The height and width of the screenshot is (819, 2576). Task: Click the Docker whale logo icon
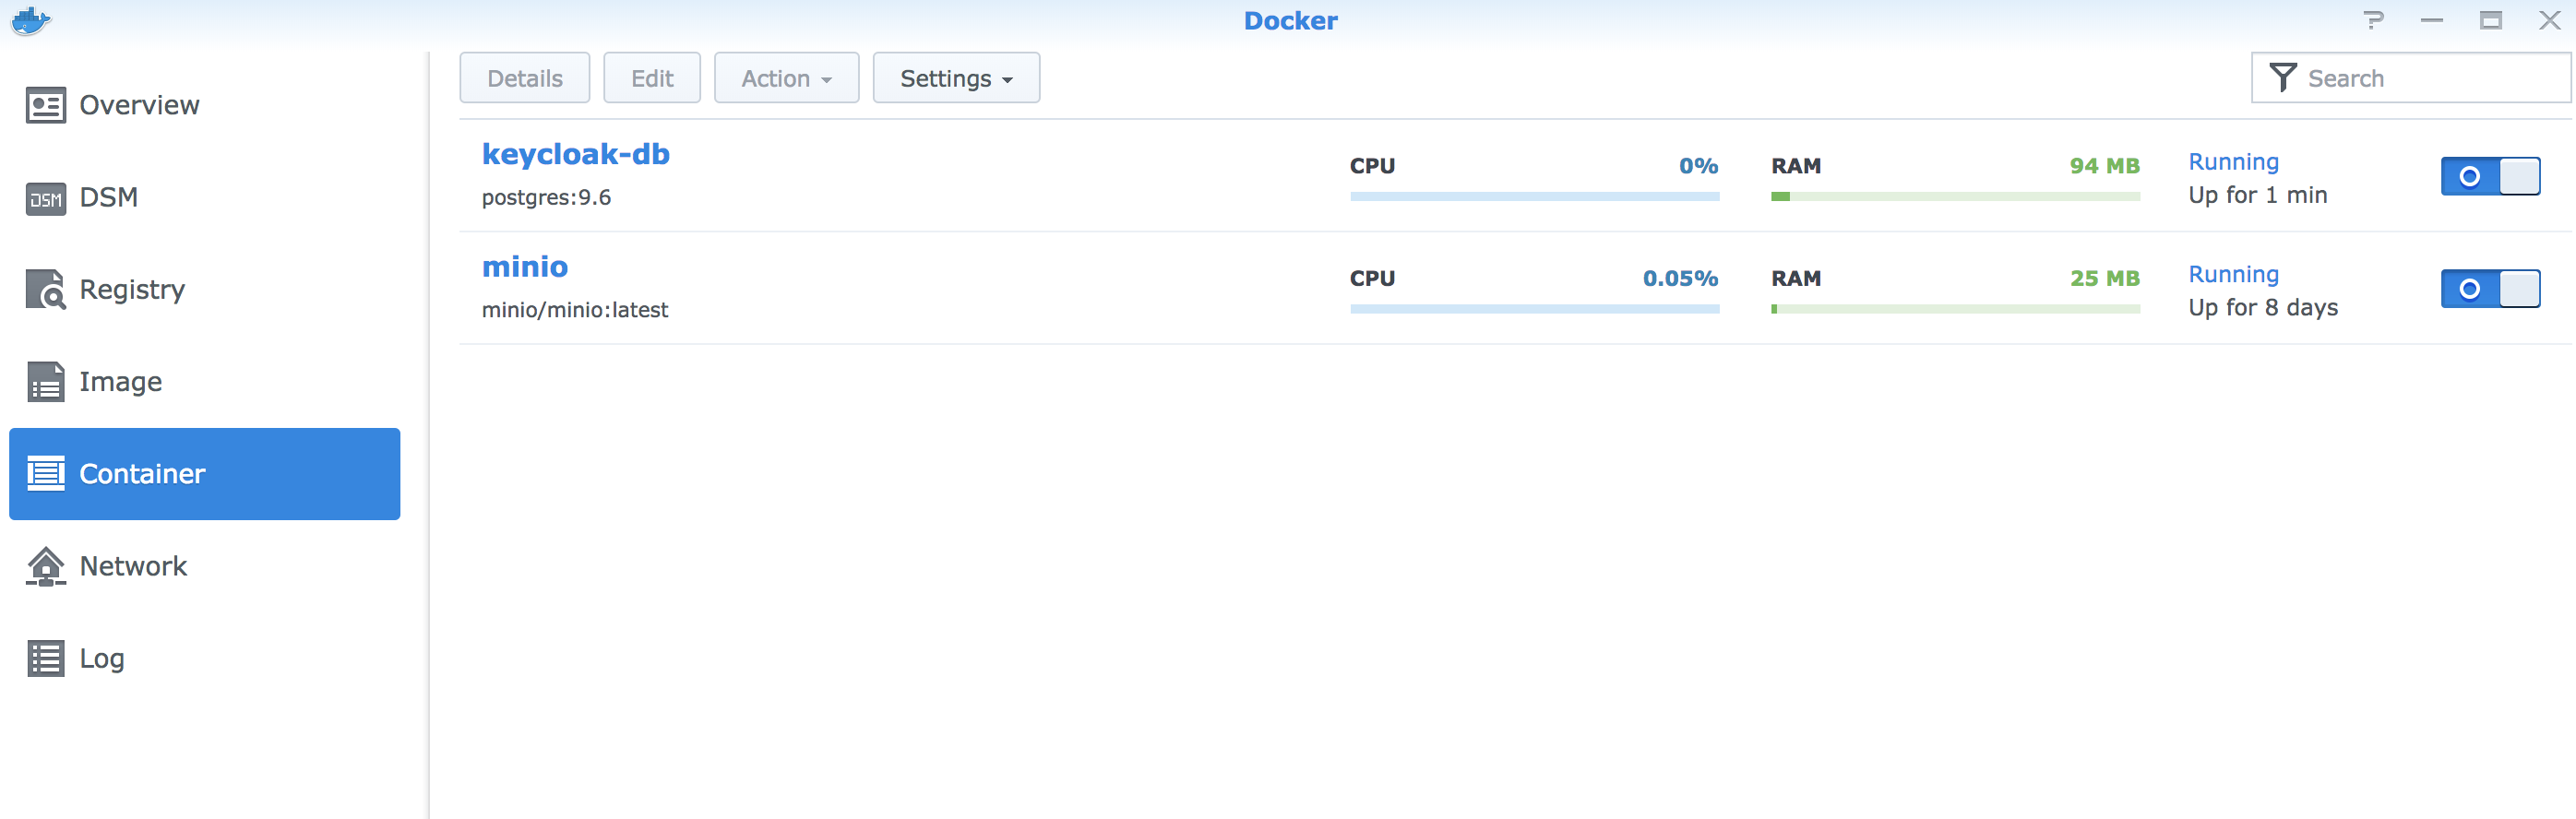pos(30,20)
